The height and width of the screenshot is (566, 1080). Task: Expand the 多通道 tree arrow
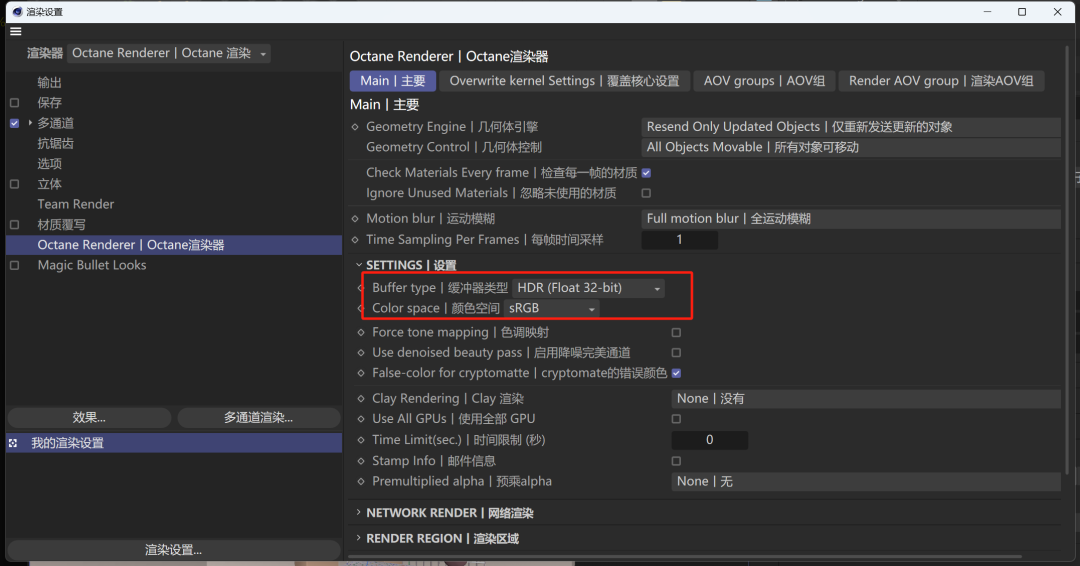[30, 123]
